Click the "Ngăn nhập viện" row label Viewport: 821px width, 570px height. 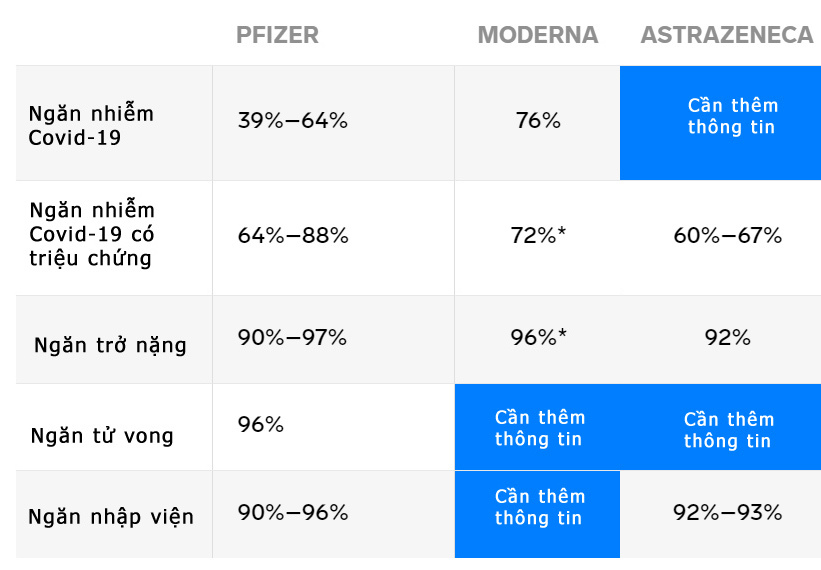[111, 517]
